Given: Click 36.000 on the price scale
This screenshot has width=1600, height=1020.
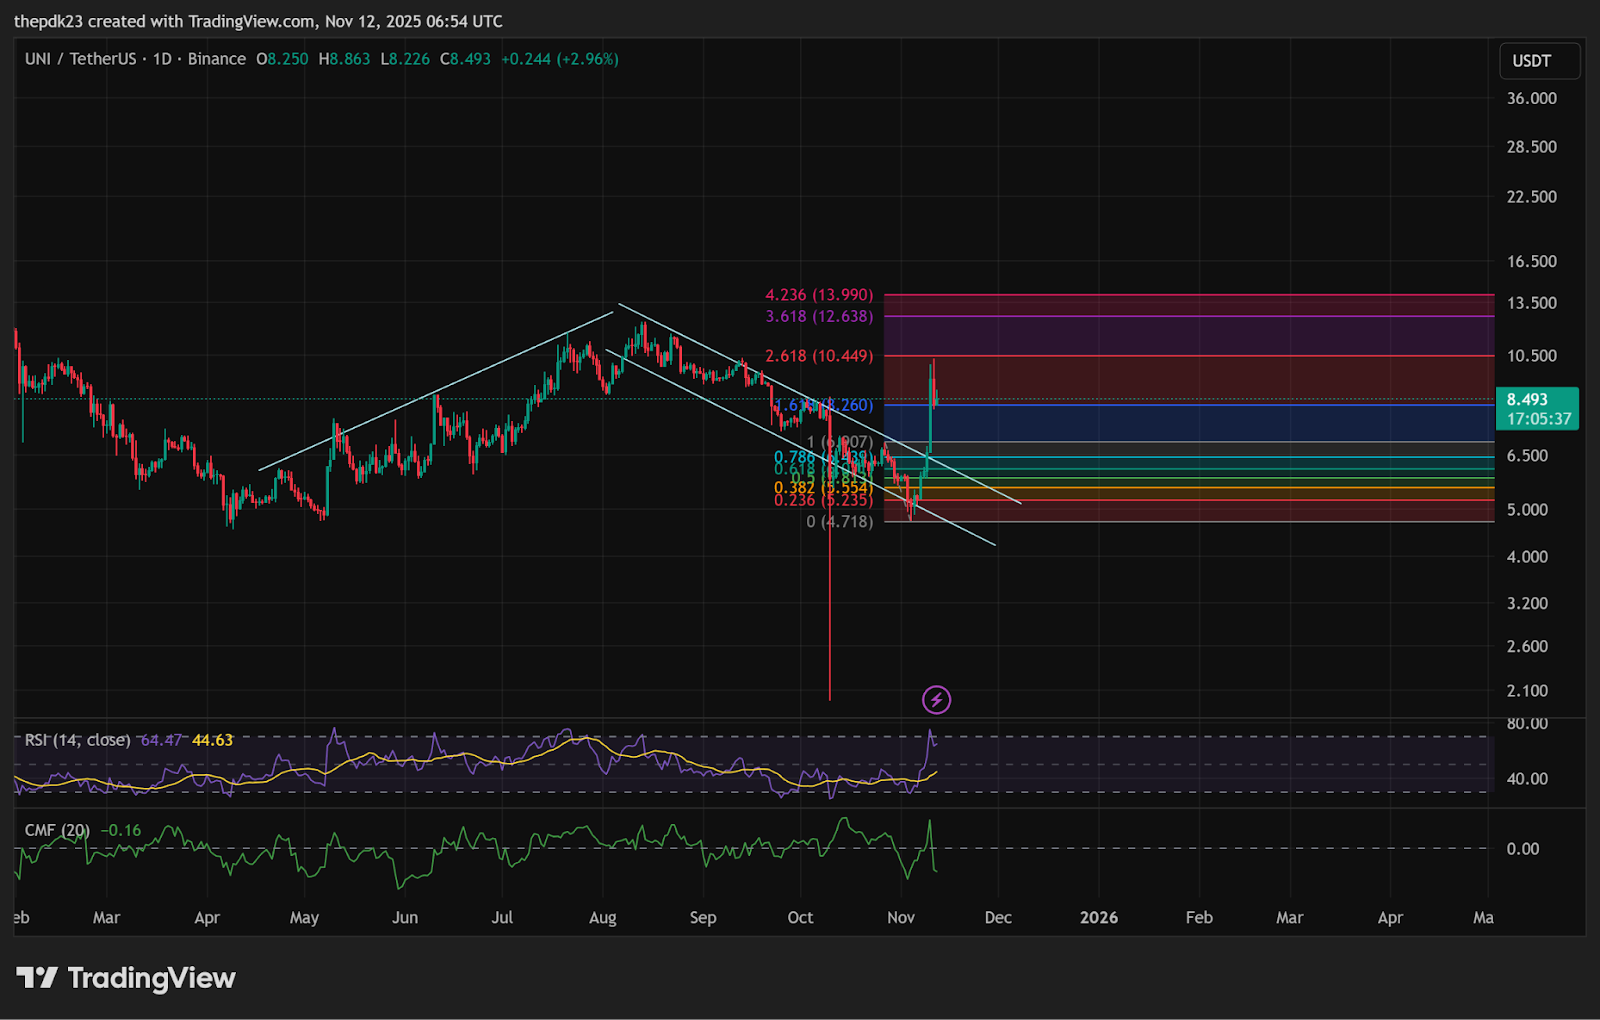Looking at the screenshot, I should (x=1531, y=98).
